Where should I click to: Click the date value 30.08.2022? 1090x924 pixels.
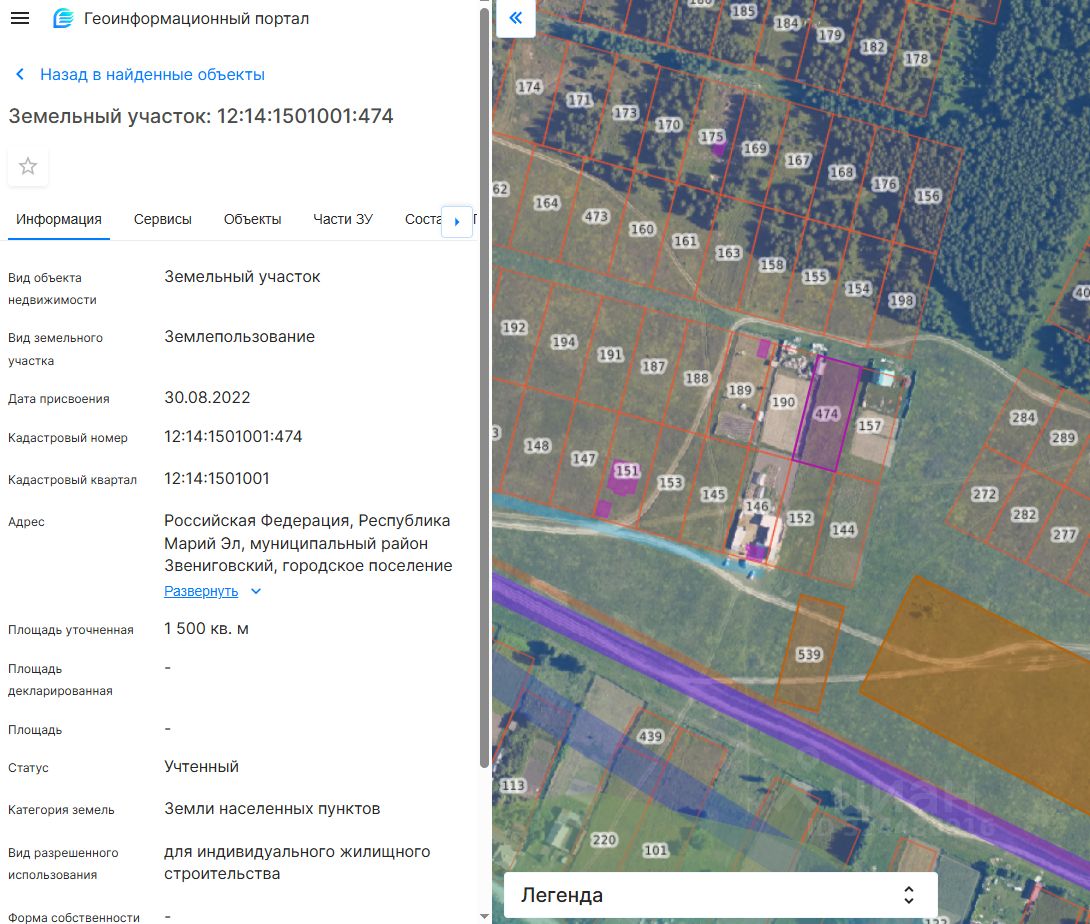click(x=207, y=398)
